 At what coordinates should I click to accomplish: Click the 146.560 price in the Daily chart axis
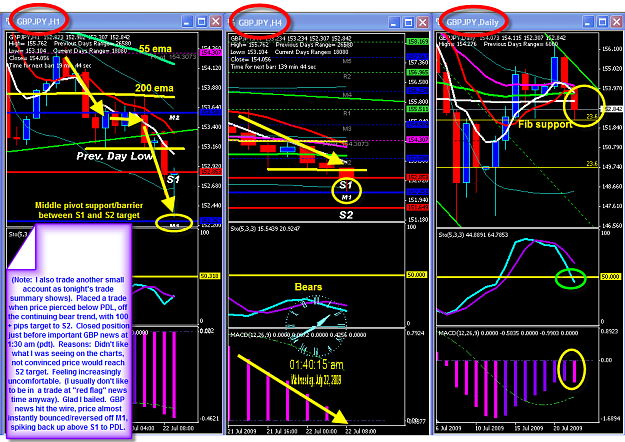pos(612,226)
